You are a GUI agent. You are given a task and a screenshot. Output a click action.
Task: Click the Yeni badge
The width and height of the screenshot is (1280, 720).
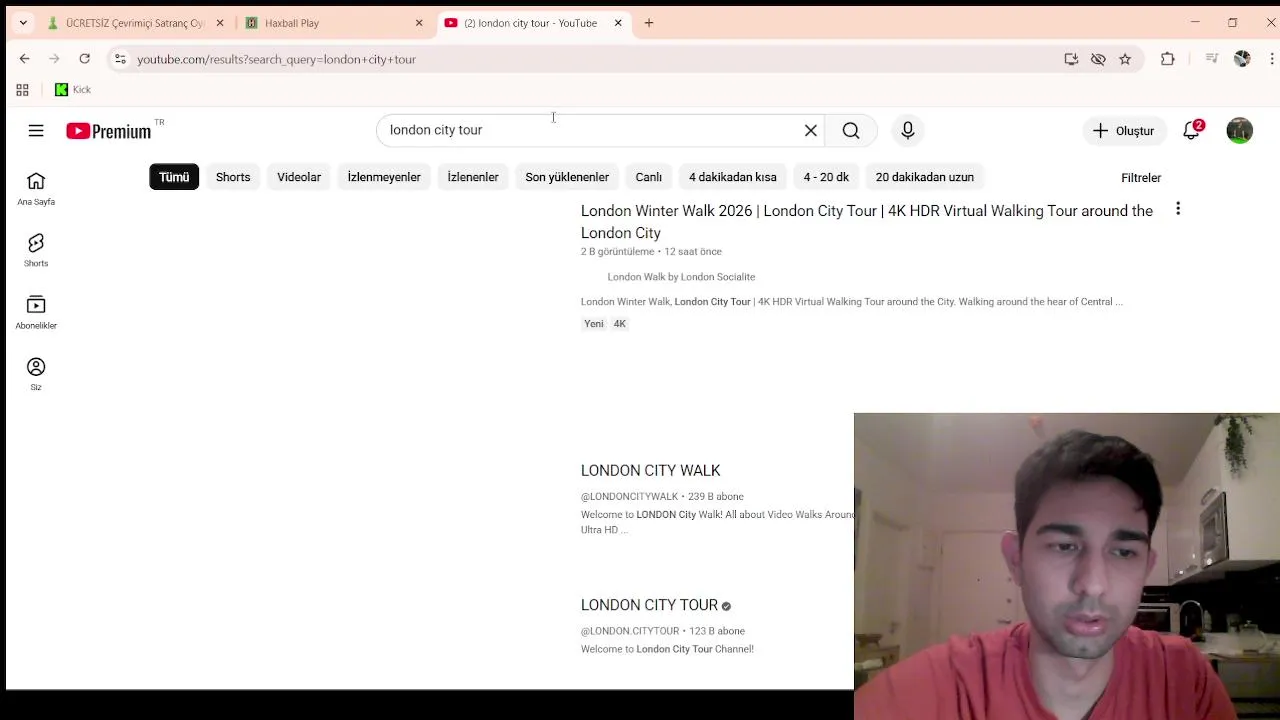pyautogui.click(x=594, y=324)
